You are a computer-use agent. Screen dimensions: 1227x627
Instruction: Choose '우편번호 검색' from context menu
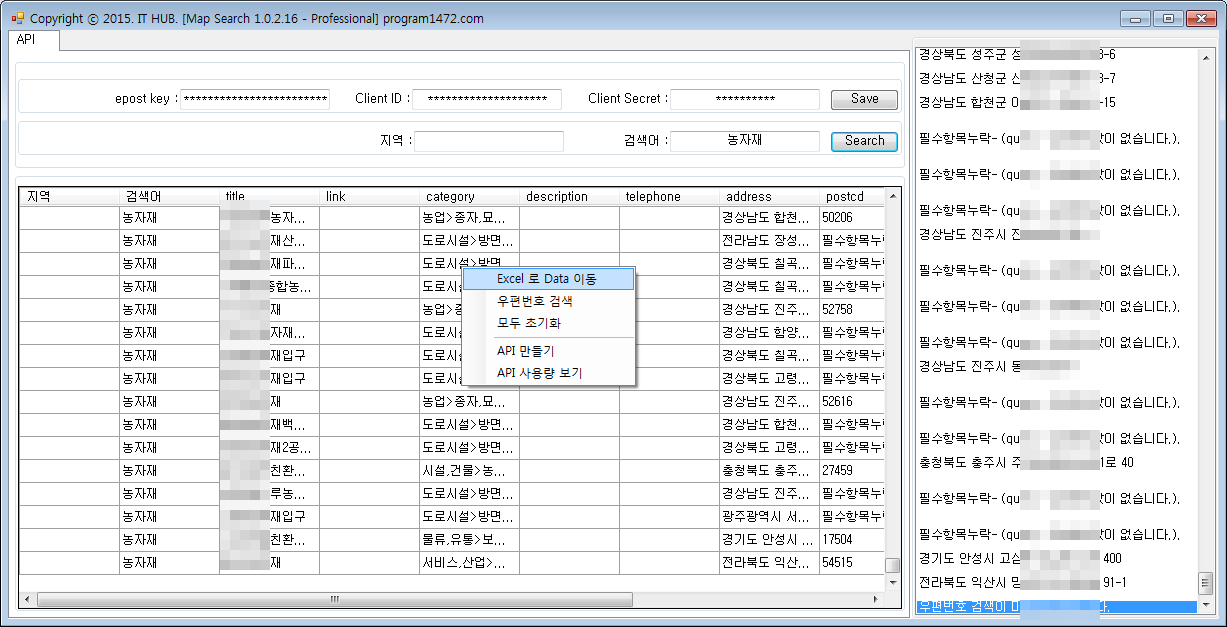pos(534,301)
